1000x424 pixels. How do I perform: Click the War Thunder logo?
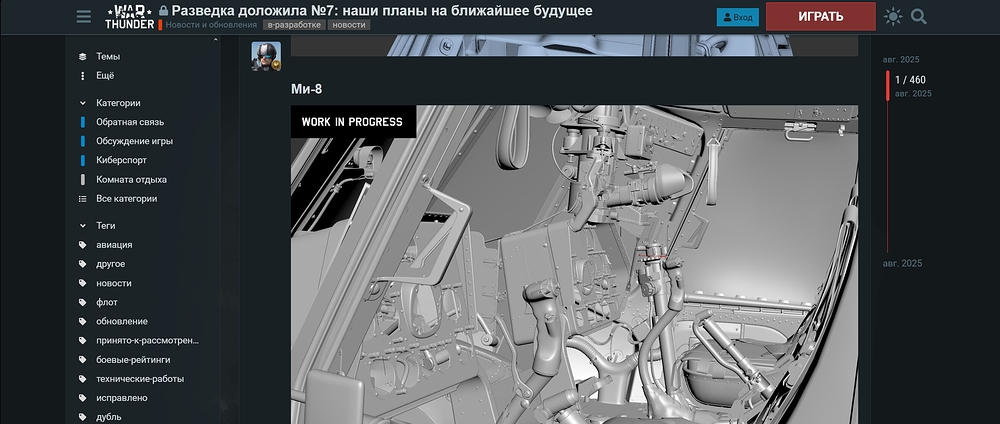click(x=129, y=17)
